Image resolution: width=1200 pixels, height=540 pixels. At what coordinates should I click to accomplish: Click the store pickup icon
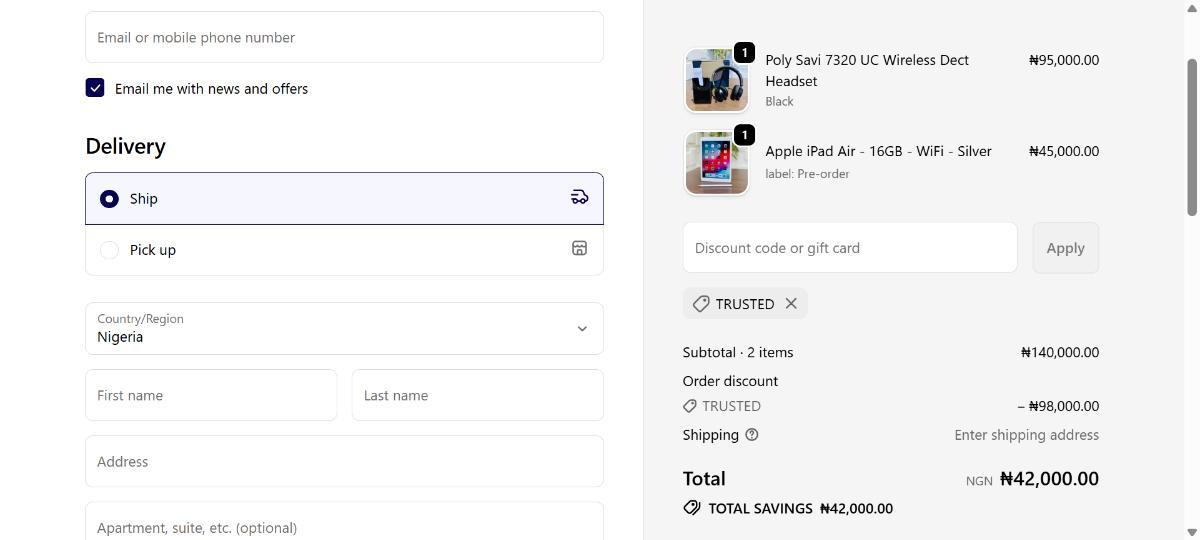[x=579, y=248]
